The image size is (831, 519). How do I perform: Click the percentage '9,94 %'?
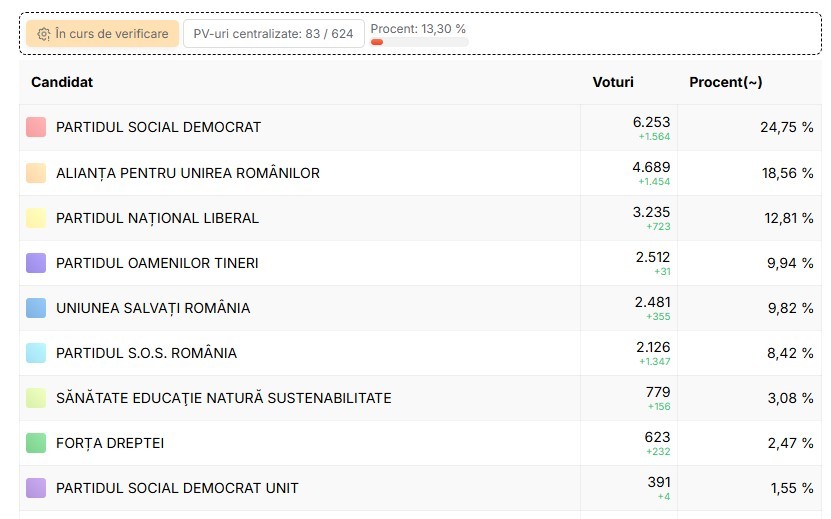(x=790, y=263)
